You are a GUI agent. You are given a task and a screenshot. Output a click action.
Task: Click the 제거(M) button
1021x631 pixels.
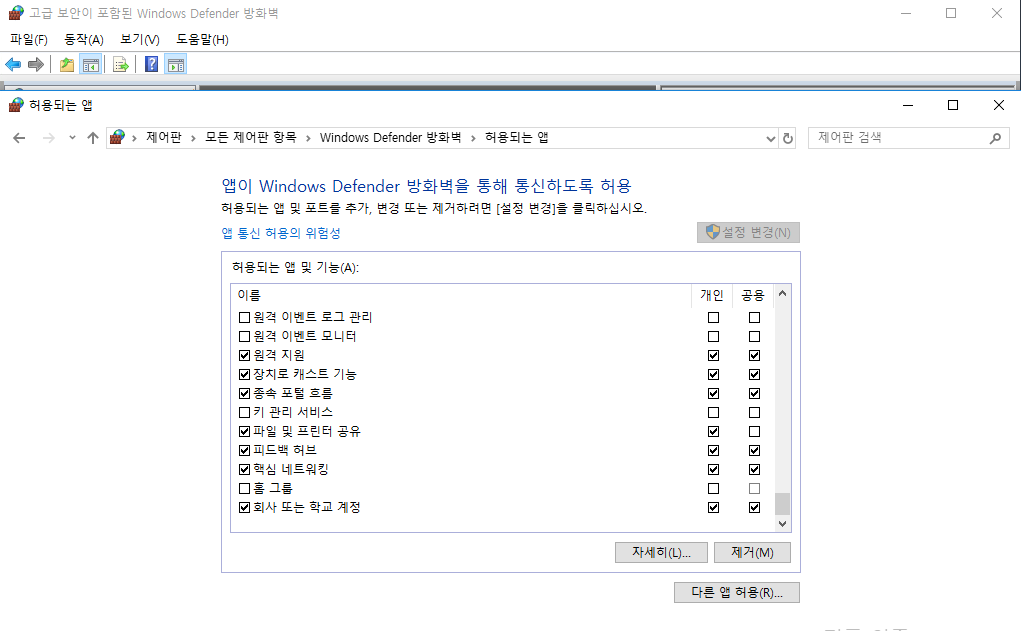click(x=752, y=552)
